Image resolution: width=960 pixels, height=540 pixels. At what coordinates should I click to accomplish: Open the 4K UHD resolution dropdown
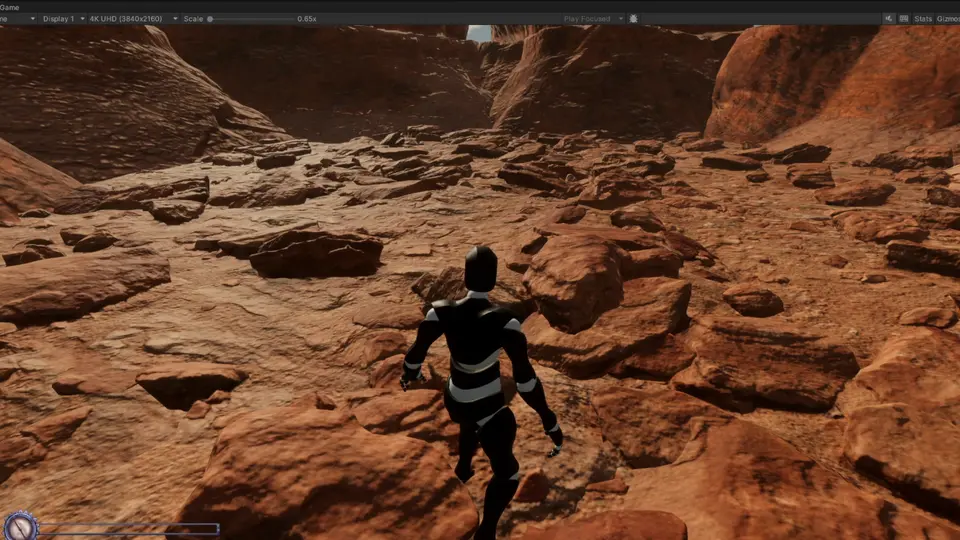[x=133, y=19]
